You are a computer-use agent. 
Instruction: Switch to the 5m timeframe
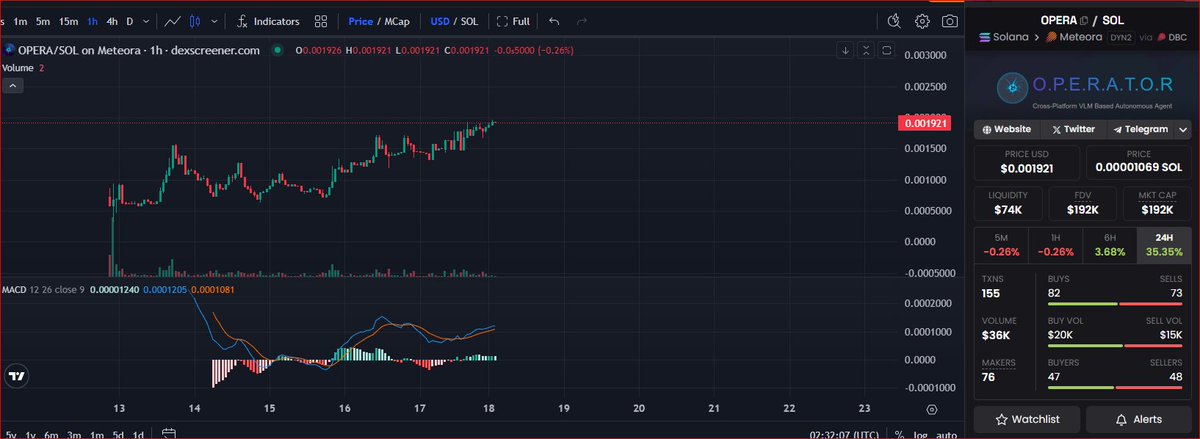pyautogui.click(x=43, y=21)
